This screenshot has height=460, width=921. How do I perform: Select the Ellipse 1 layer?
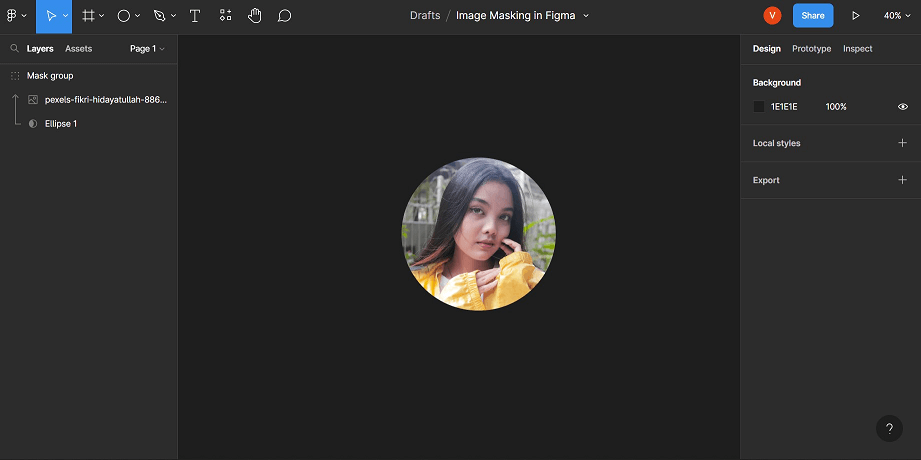(61, 123)
